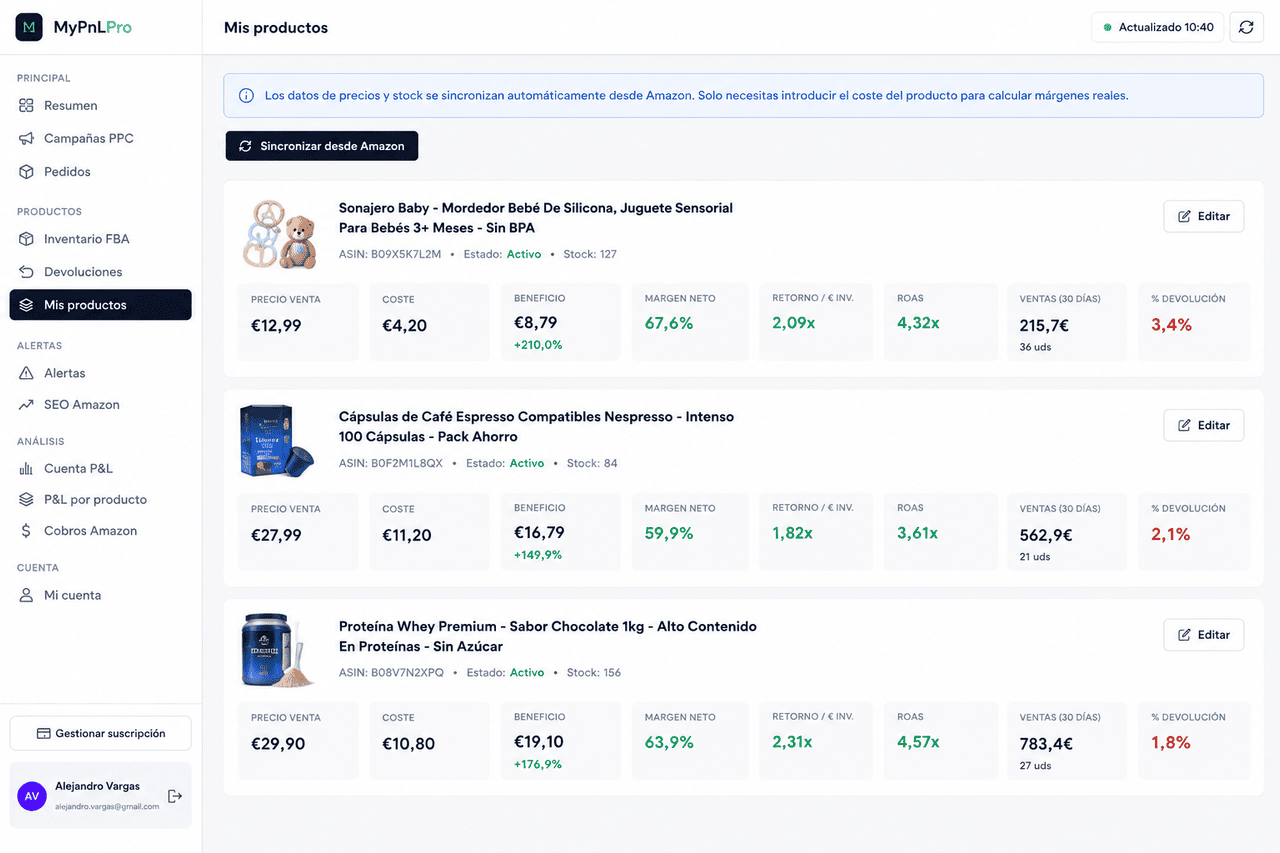
Task: Click the Inventario FBA cube icon
Action: pyautogui.click(x=27, y=239)
